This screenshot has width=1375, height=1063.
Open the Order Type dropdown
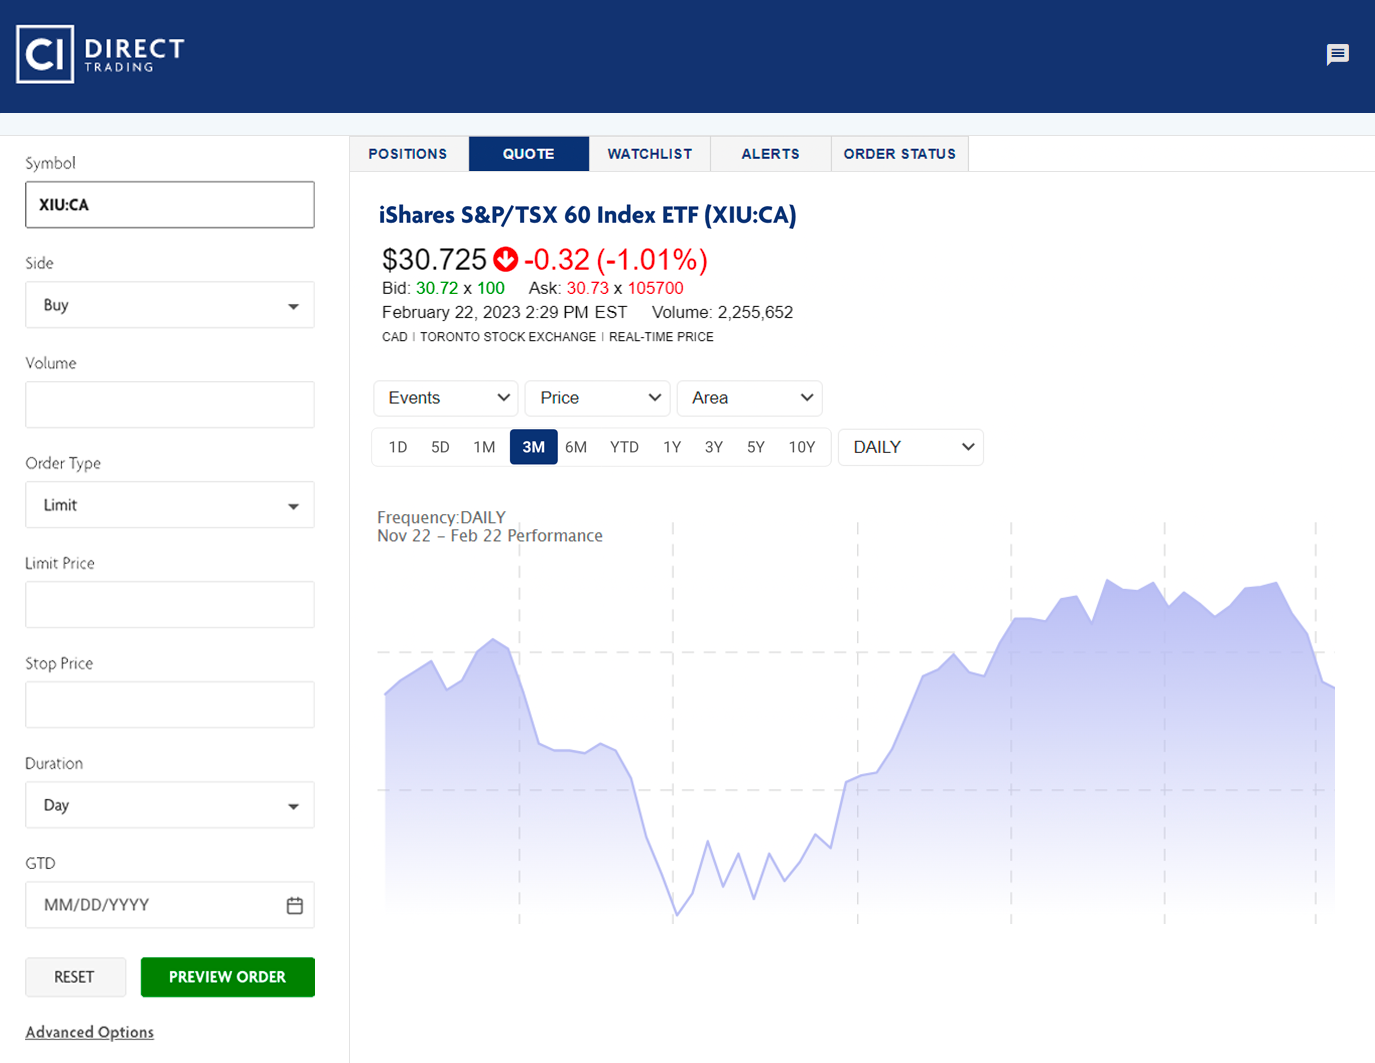click(x=170, y=505)
